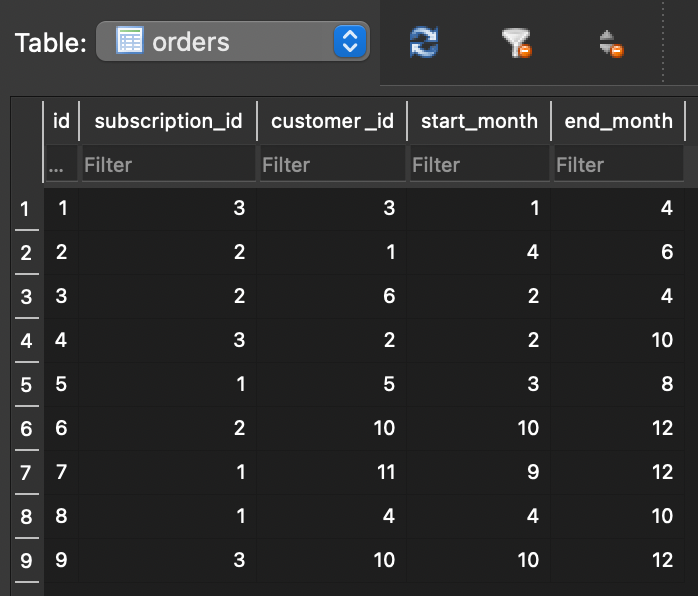This screenshot has width=698, height=596.
Task: Select end_month cell 10 in row 4
Action: (618, 341)
